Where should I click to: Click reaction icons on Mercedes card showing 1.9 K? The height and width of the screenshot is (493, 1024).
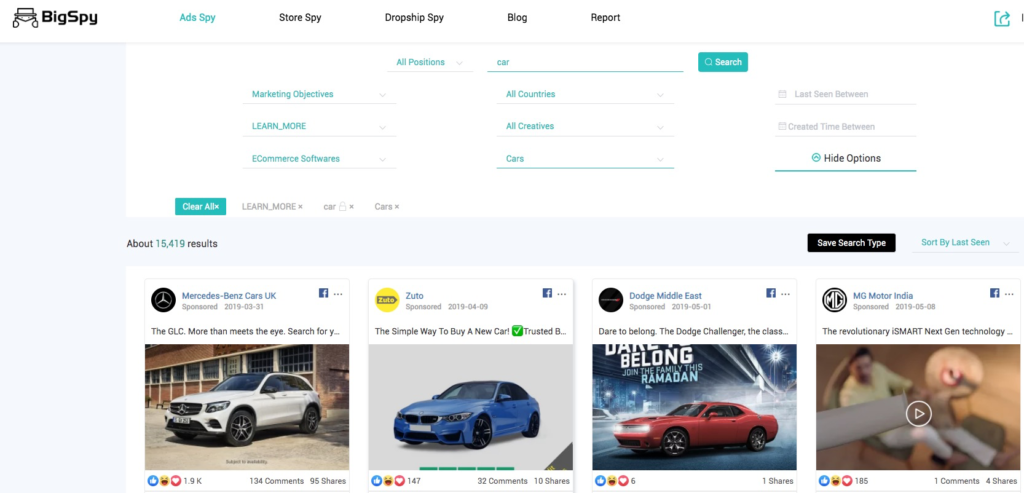pyautogui.click(x=165, y=481)
